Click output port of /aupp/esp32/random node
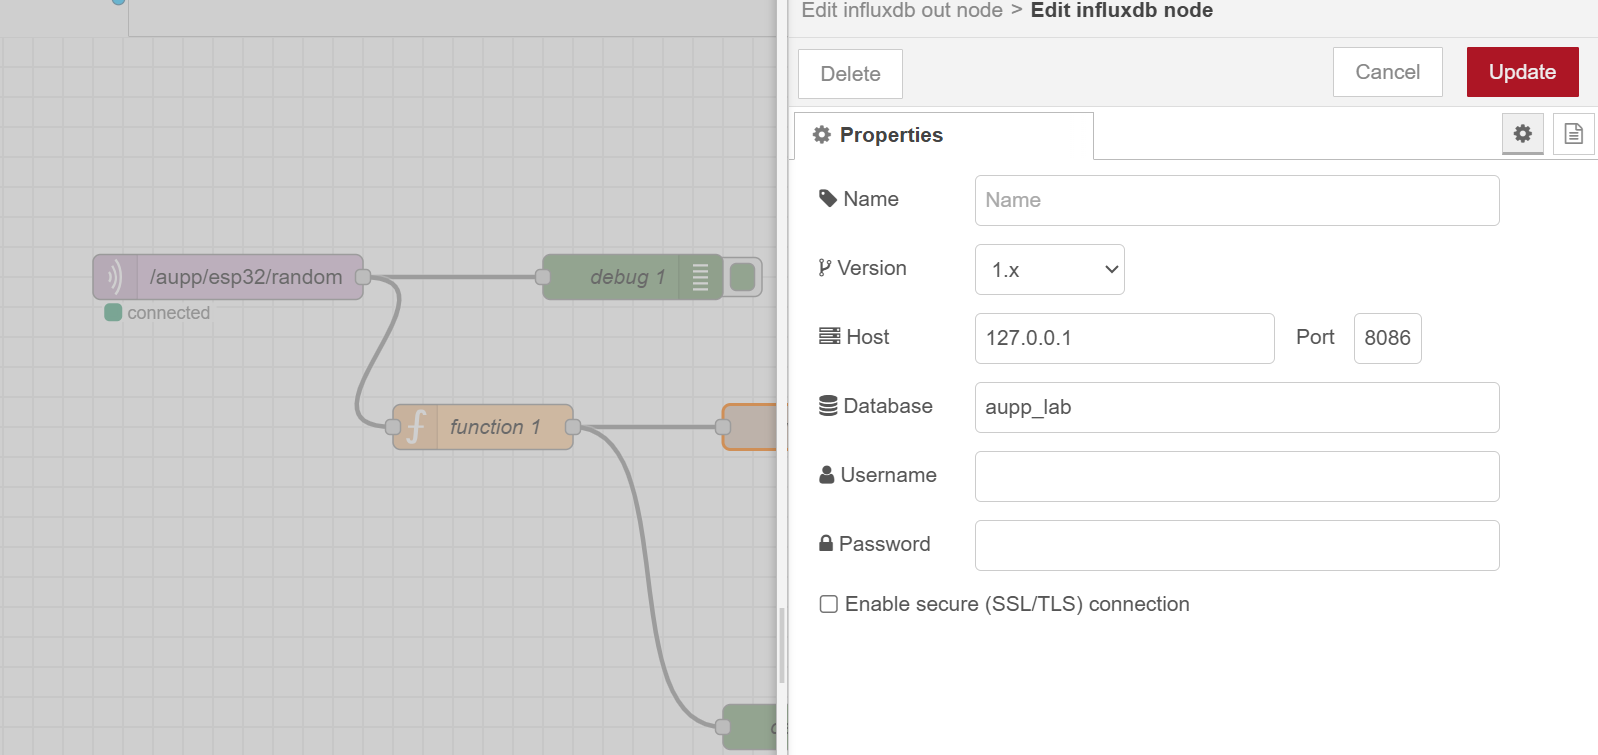This screenshot has height=755, width=1598. click(x=363, y=277)
